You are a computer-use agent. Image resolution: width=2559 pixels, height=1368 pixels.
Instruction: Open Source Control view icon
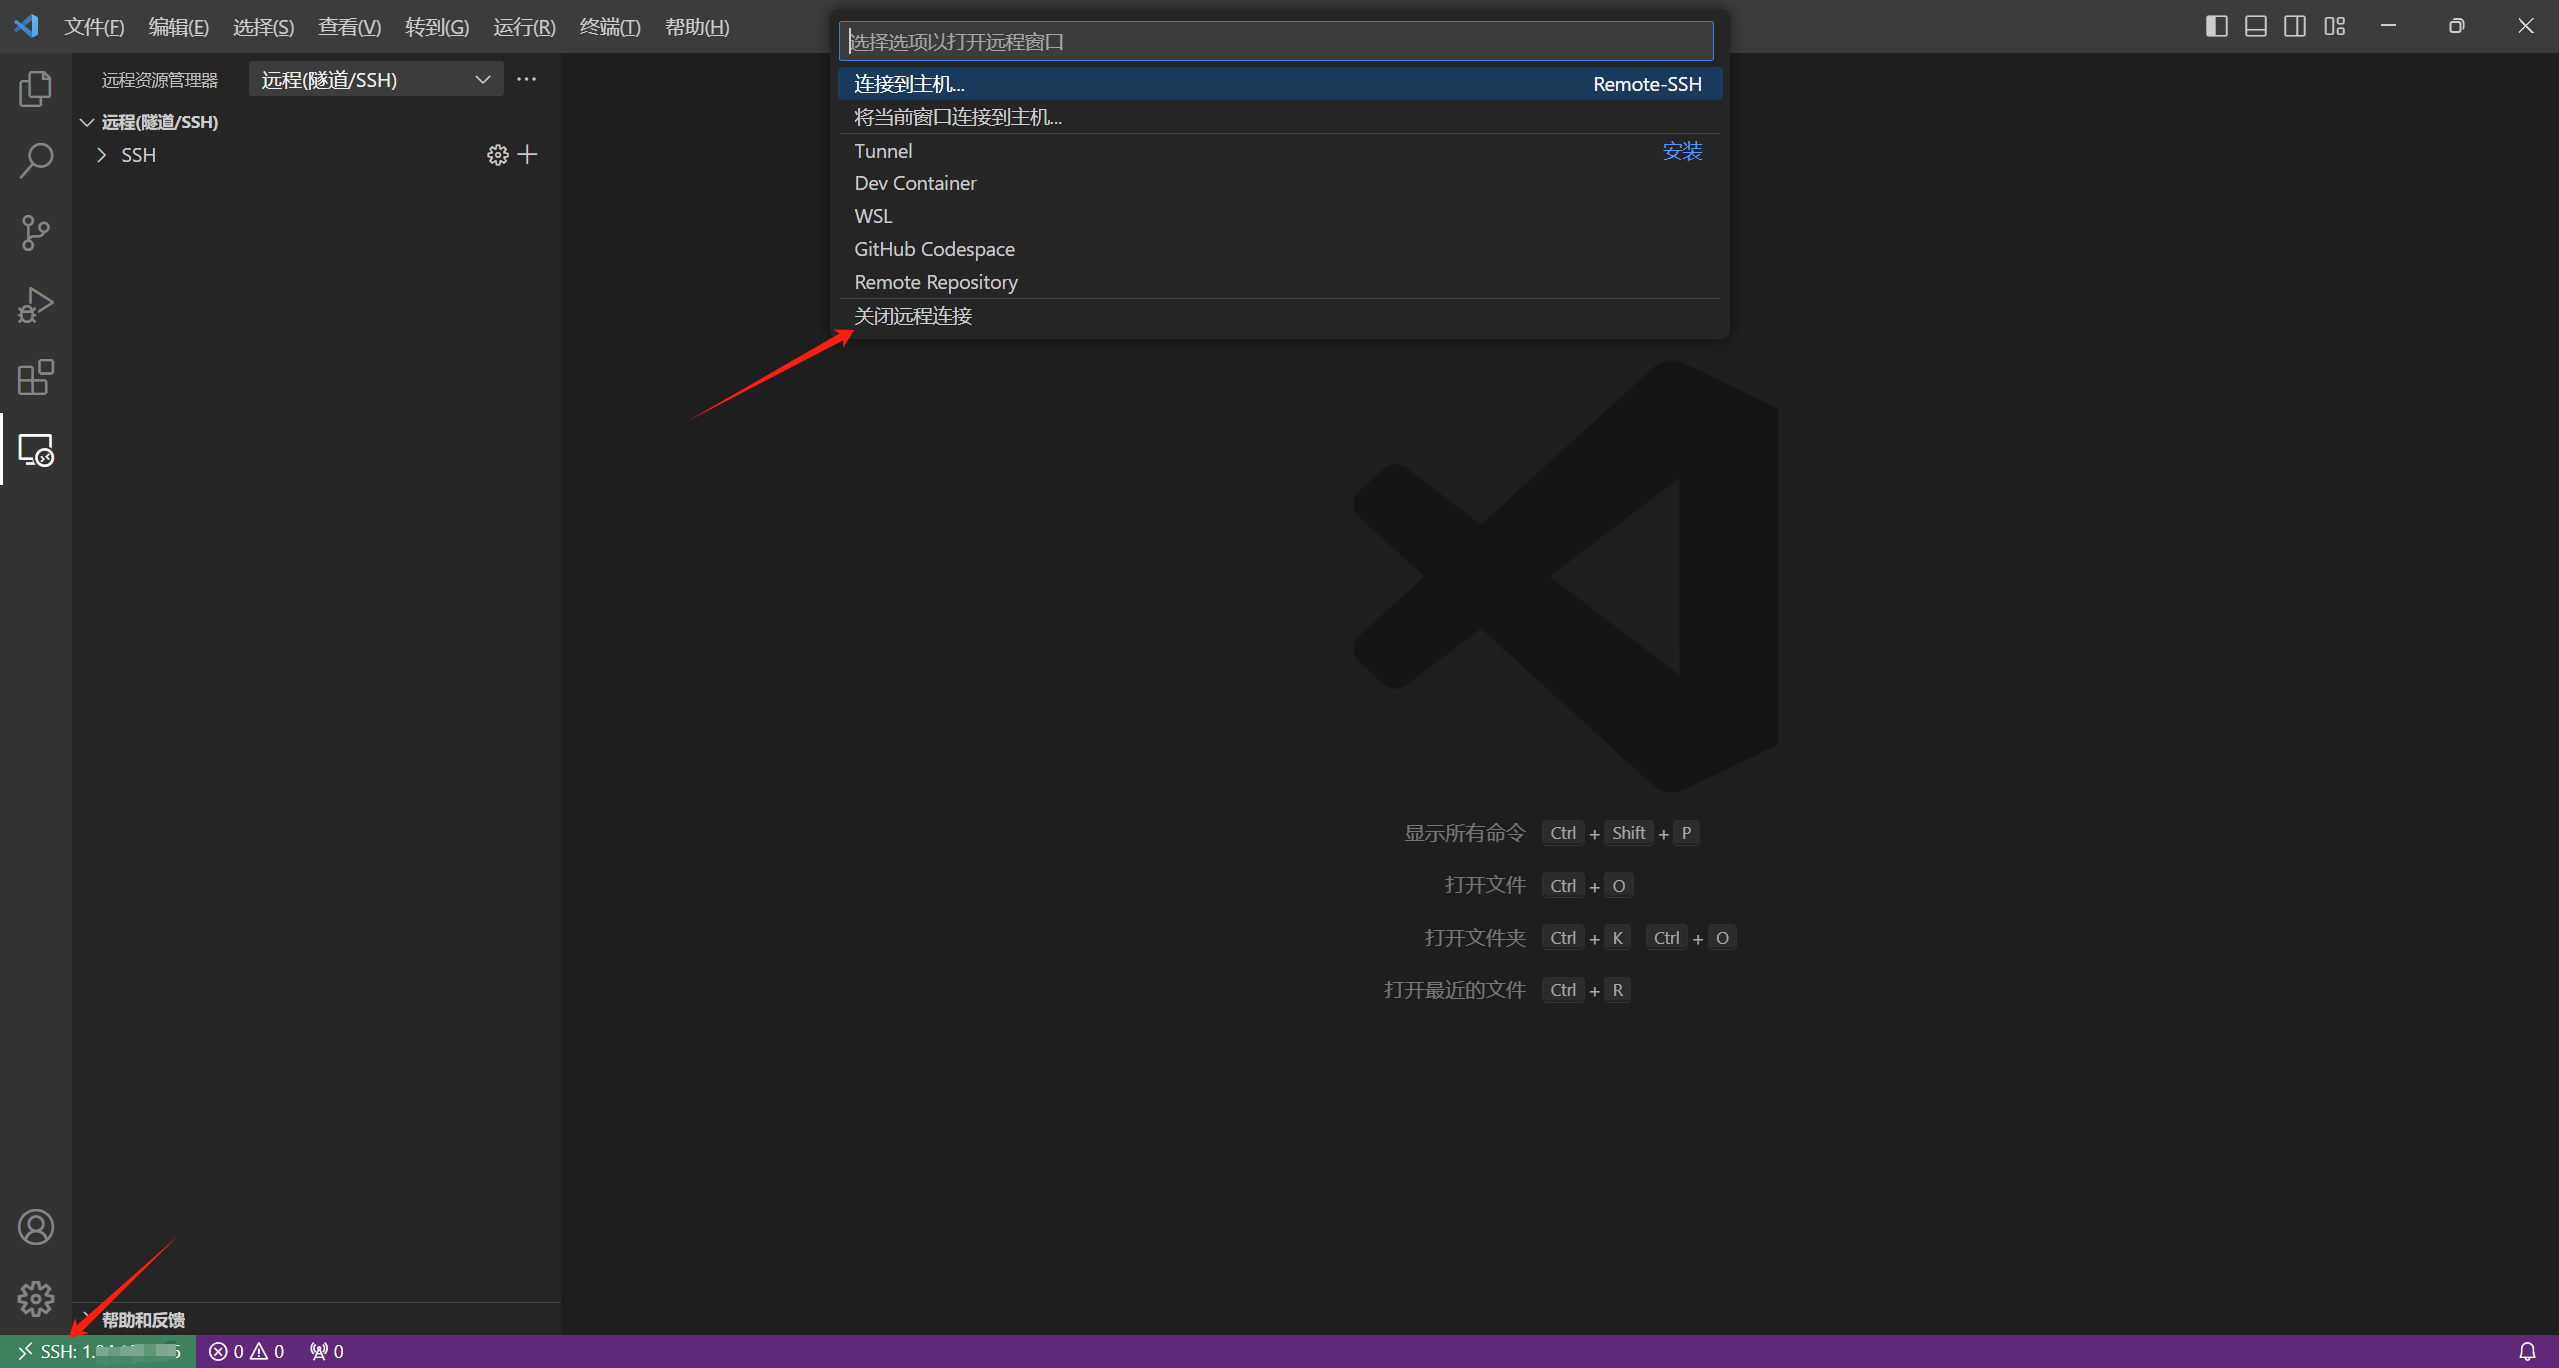(36, 232)
